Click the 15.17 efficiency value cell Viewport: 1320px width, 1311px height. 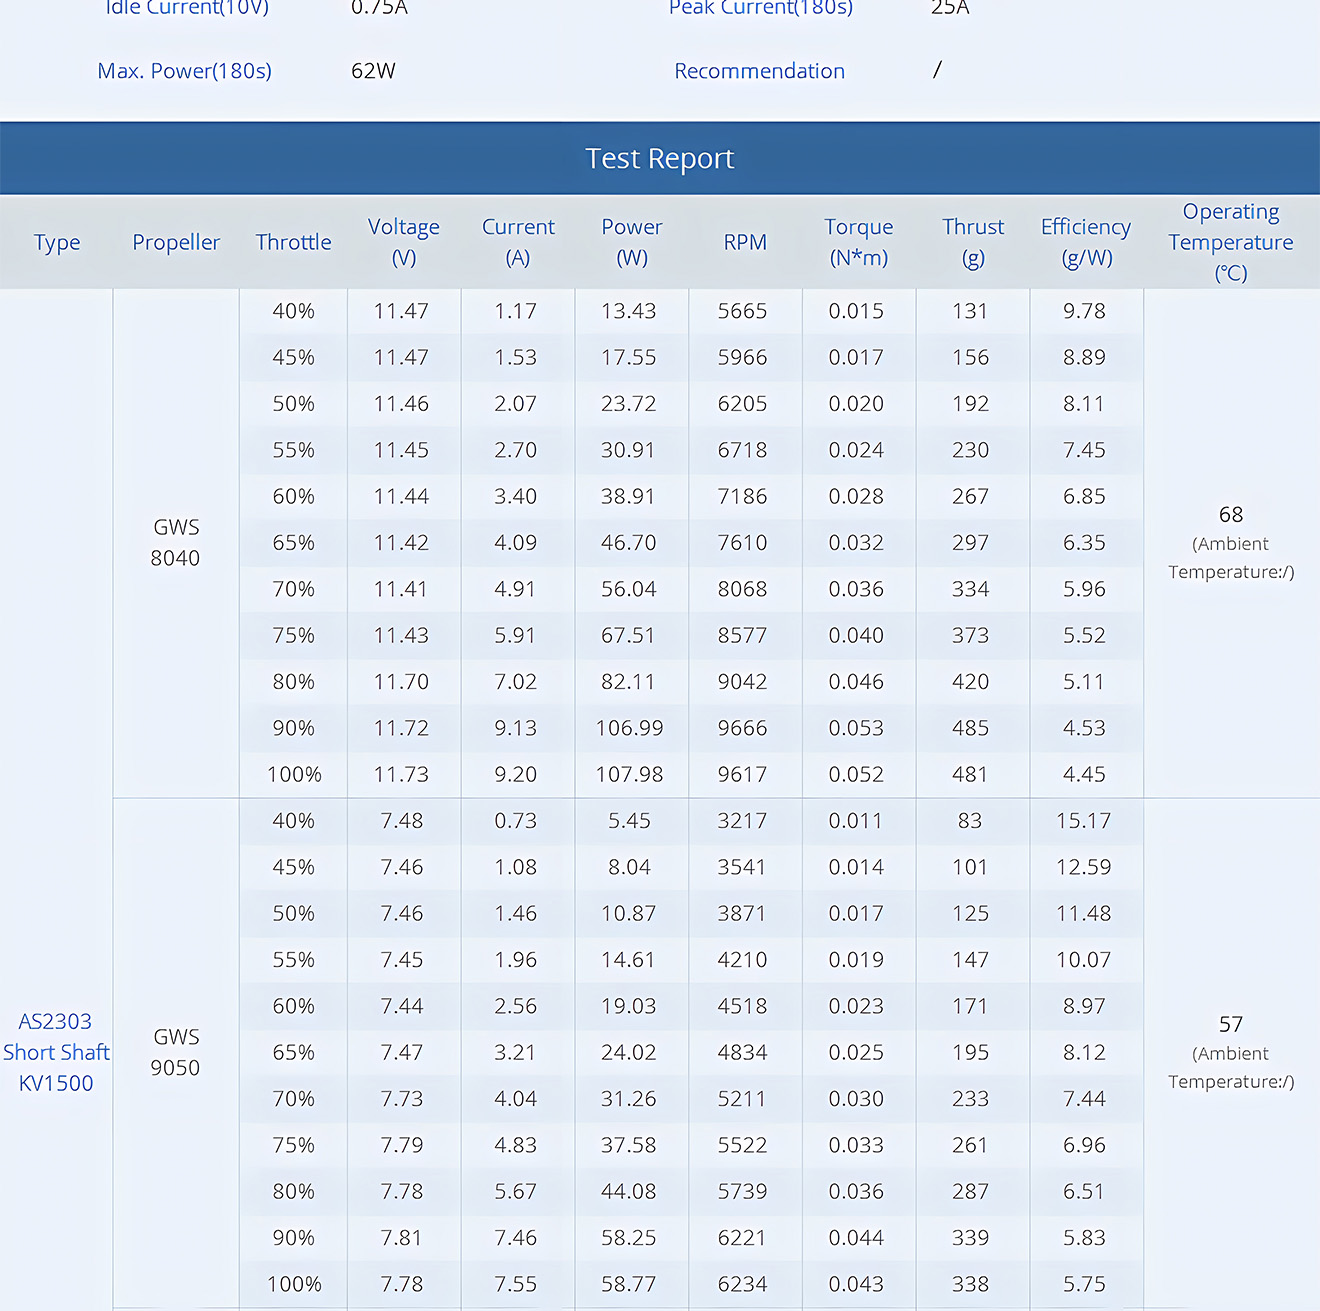coord(1084,821)
